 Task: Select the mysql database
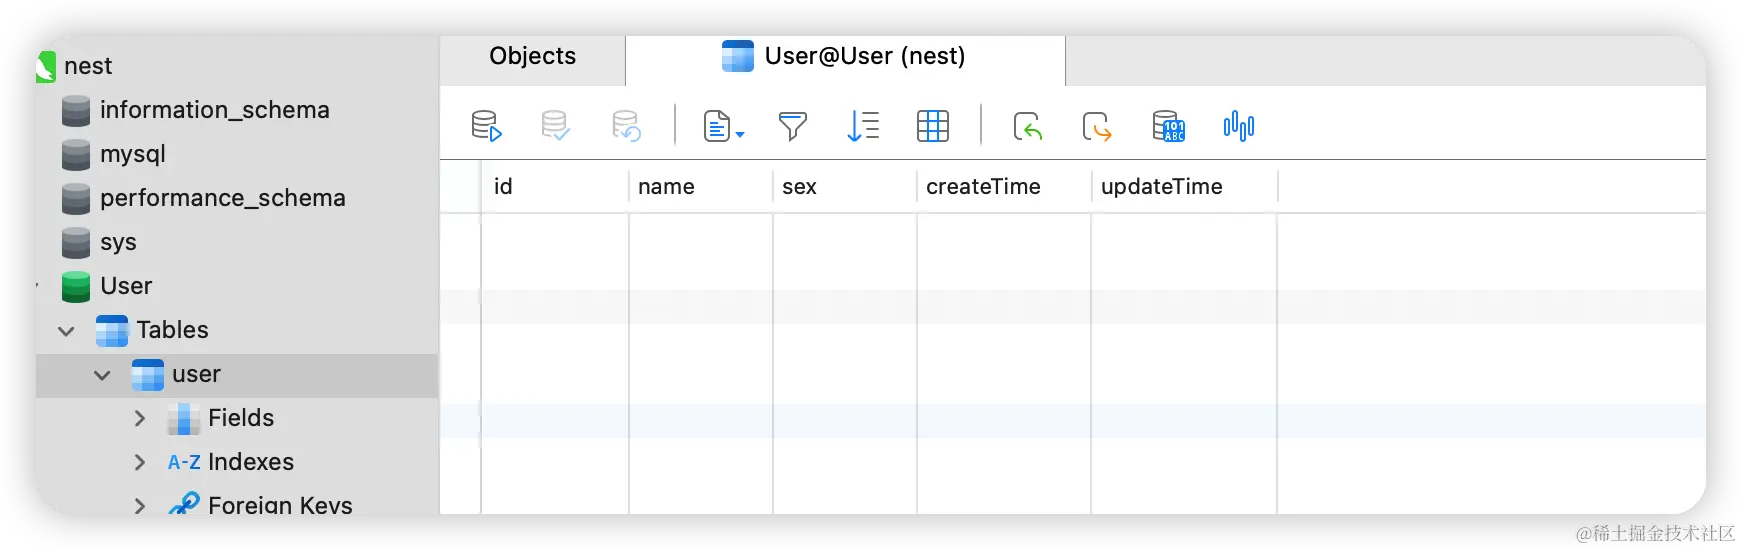pyautogui.click(x=132, y=154)
